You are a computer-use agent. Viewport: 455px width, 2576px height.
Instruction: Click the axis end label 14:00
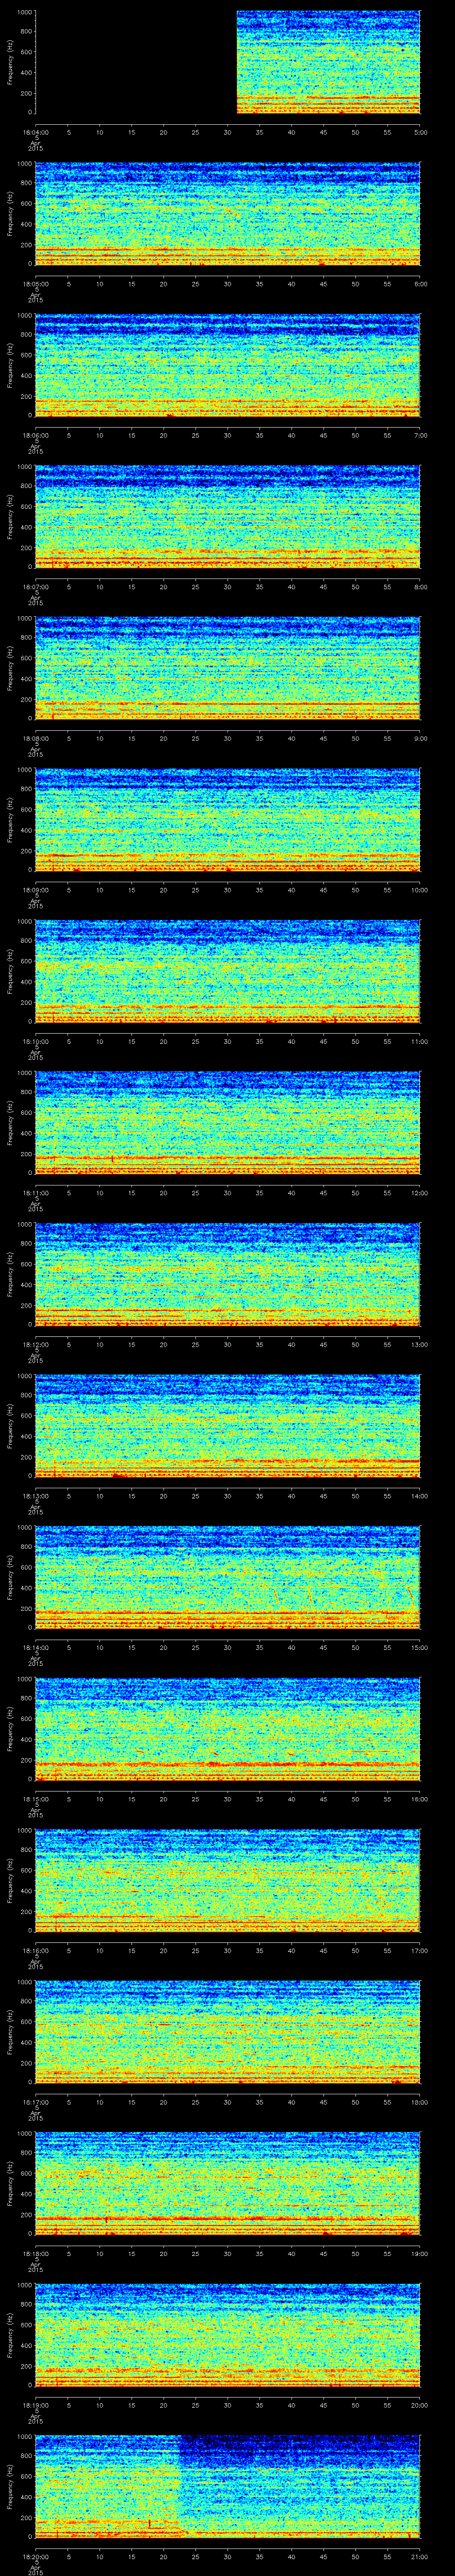[x=420, y=1496]
